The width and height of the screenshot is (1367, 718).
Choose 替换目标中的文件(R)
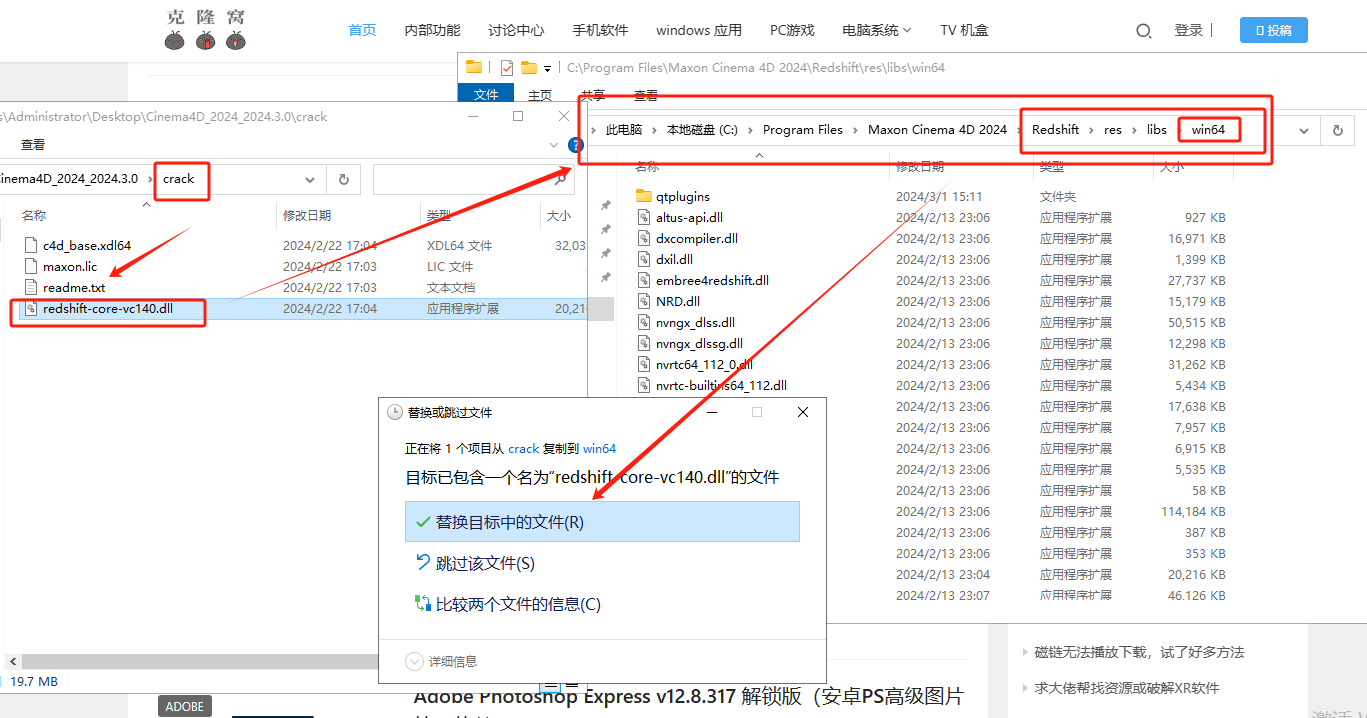tap(602, 522)
